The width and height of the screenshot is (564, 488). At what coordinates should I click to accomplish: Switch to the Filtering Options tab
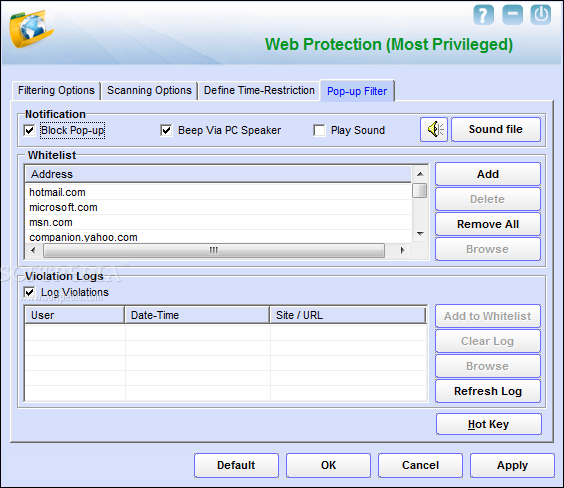pyautogui.click(x=56, y=90)
